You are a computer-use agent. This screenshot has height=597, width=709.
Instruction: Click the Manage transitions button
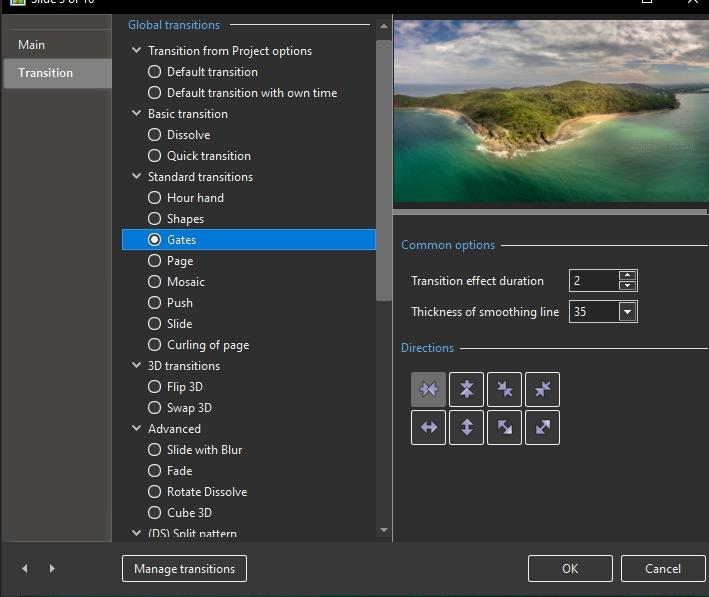pyautogui.click(x=184, y=569)
